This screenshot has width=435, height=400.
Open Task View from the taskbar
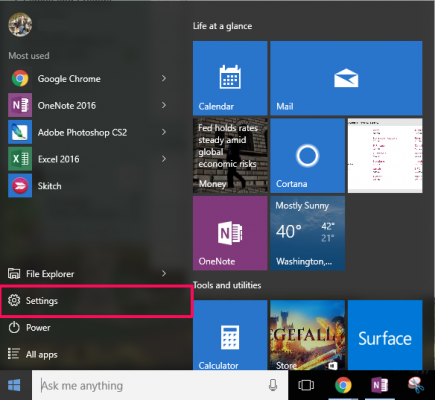306,385
